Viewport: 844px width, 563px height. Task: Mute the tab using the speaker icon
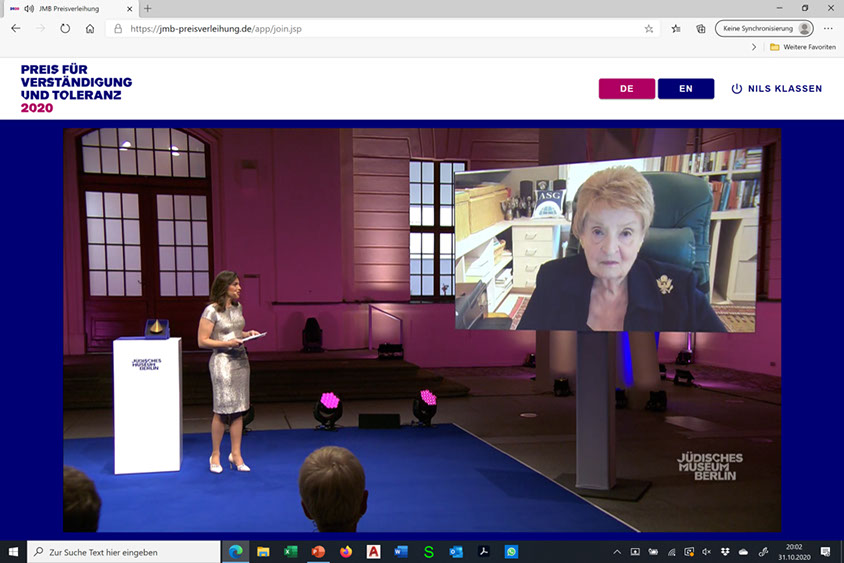pos(29,9)
